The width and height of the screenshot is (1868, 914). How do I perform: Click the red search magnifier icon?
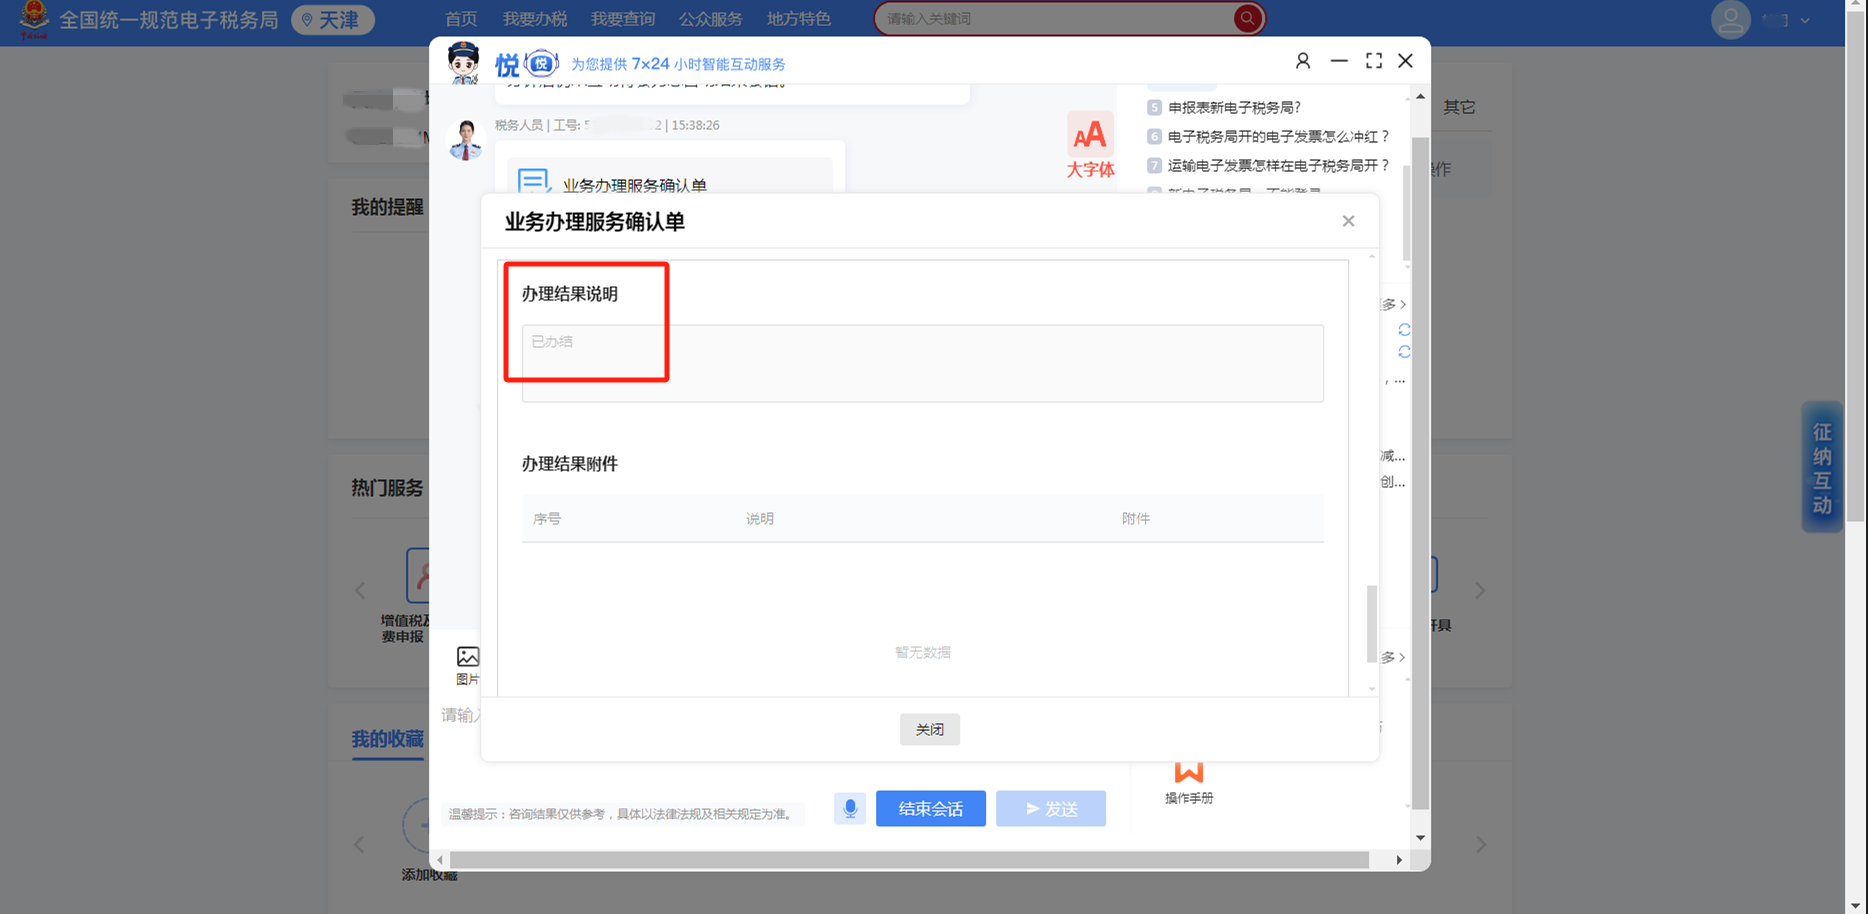pyautogui.click(x=1247, y=18)
